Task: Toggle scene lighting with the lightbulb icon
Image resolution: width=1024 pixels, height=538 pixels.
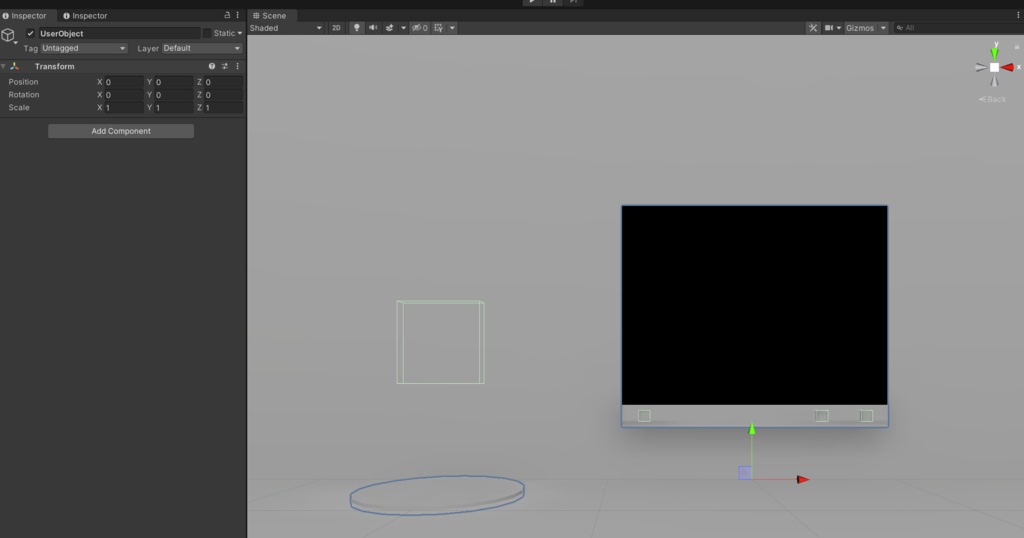Action: (x=357, y=28)
